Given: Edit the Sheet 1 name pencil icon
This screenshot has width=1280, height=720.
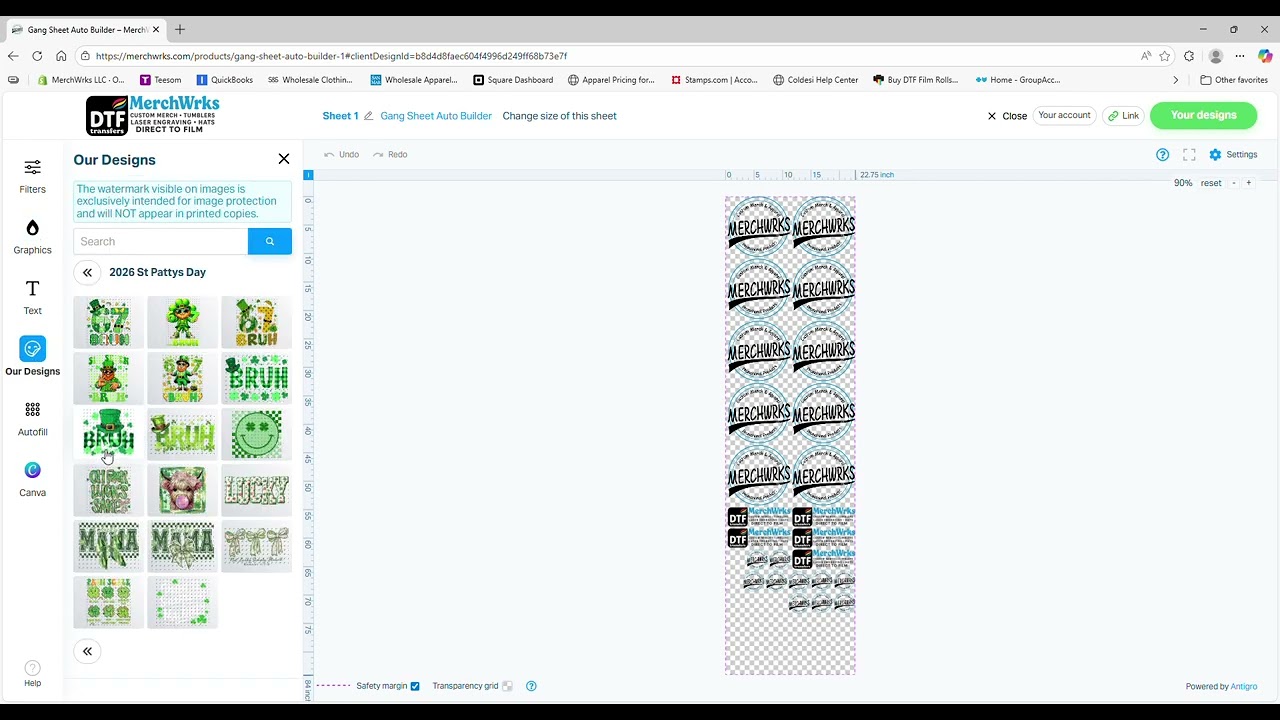Looking at the screenshot, I should (x=369, y=116).
